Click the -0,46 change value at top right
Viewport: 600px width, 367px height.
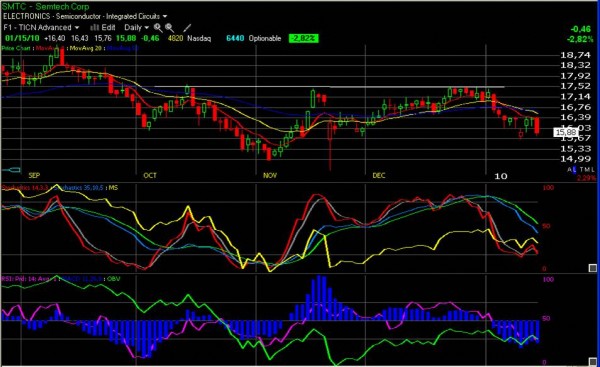pos(580,29)
